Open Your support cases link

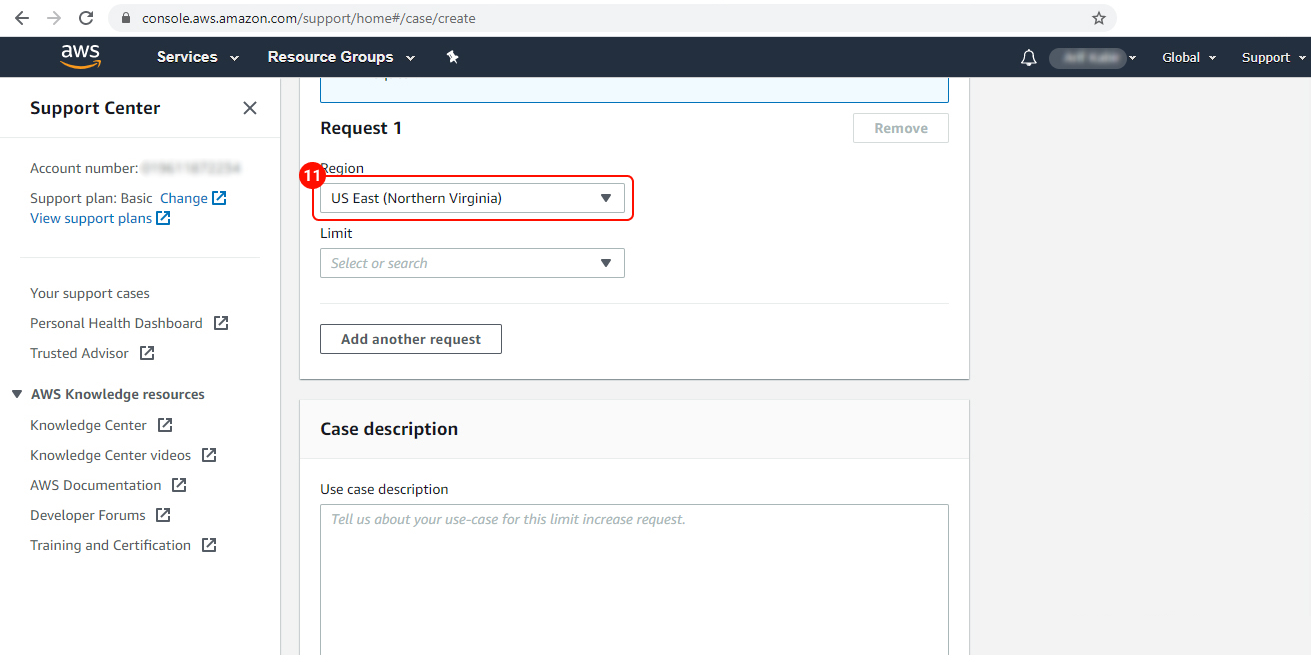coord(90,293)
